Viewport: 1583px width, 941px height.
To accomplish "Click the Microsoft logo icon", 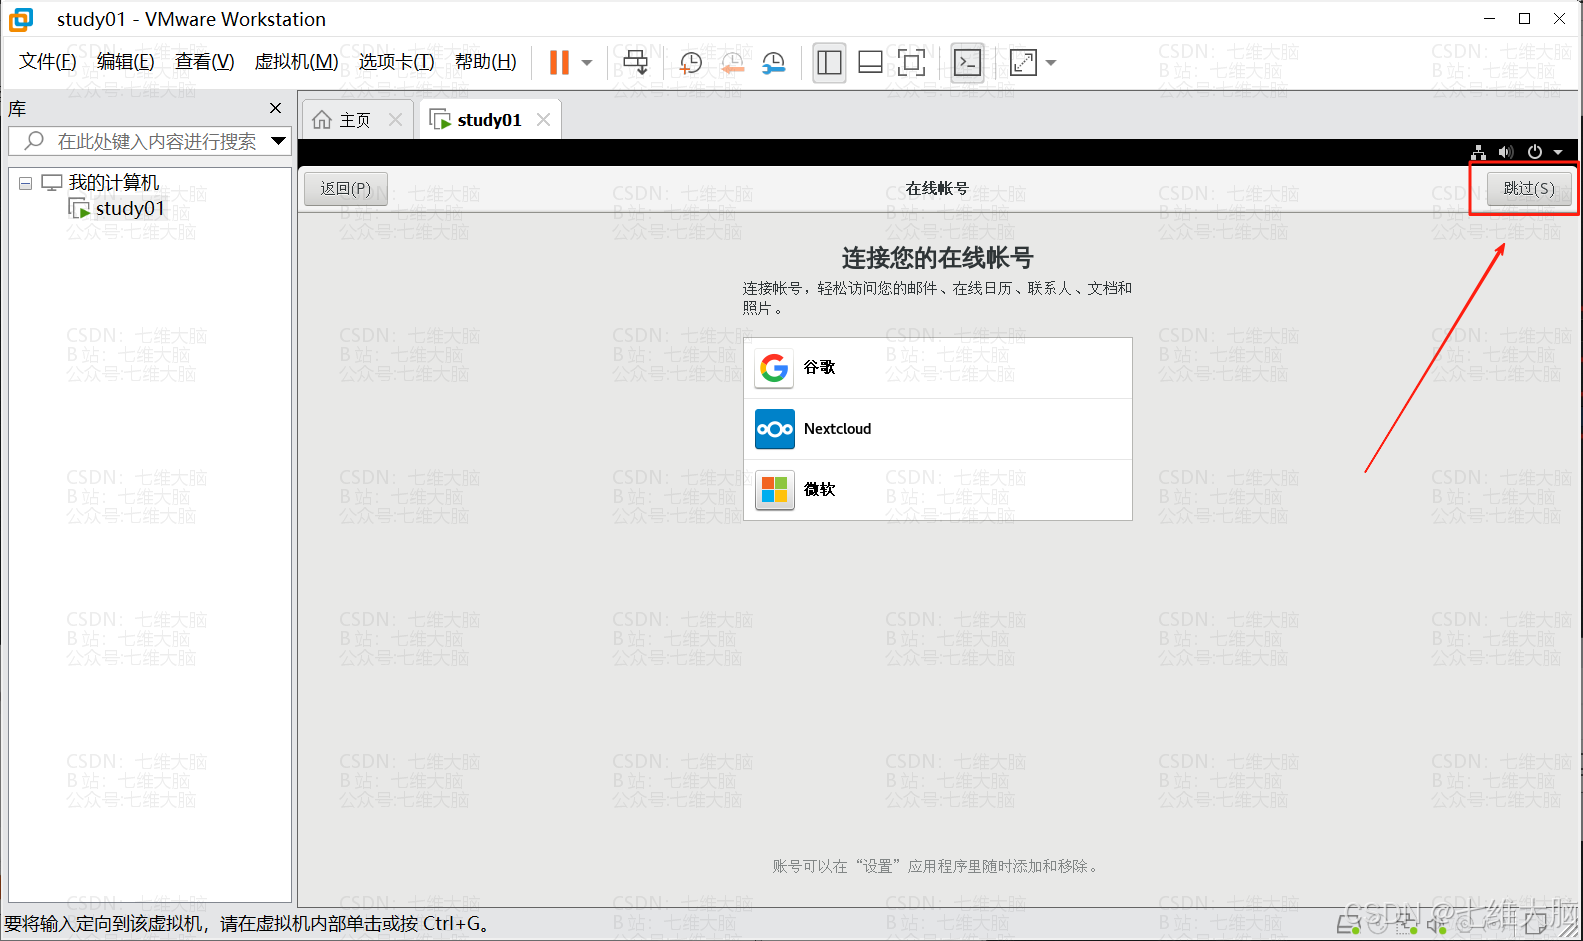I will pyautogui.click(x=775, y=490).
